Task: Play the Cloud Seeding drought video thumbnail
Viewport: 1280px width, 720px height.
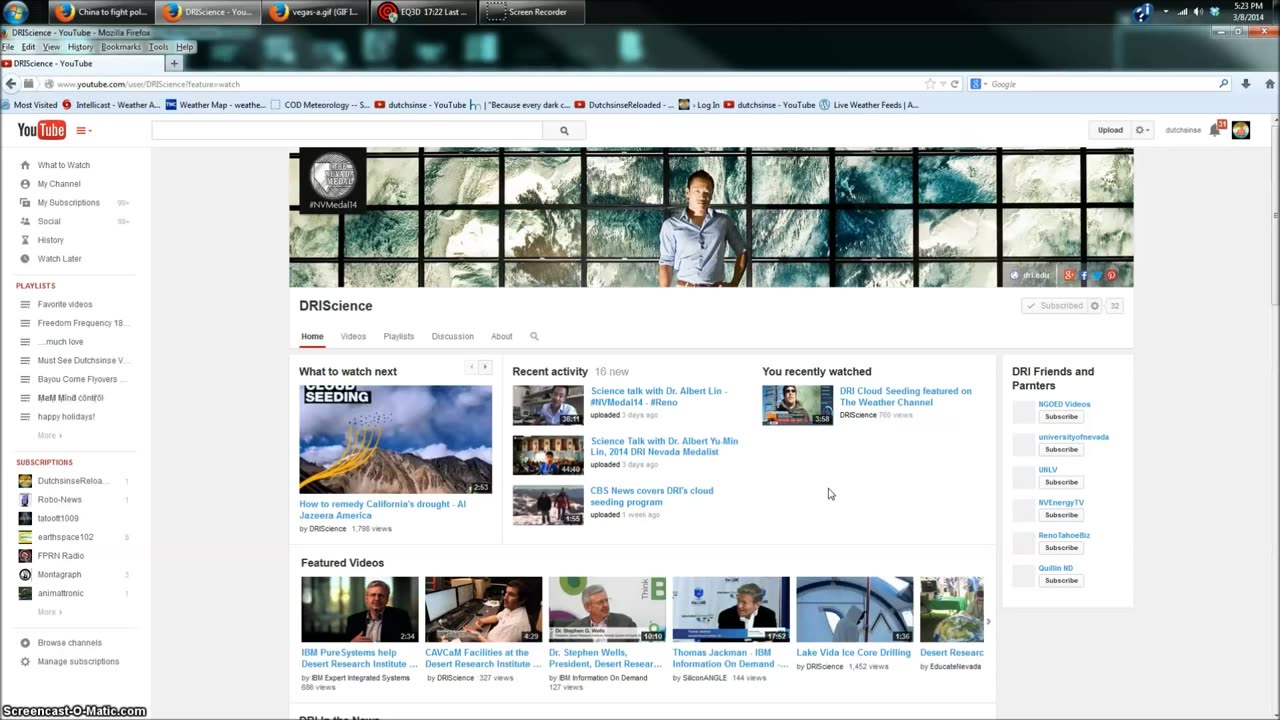Action: coord(395,440)
